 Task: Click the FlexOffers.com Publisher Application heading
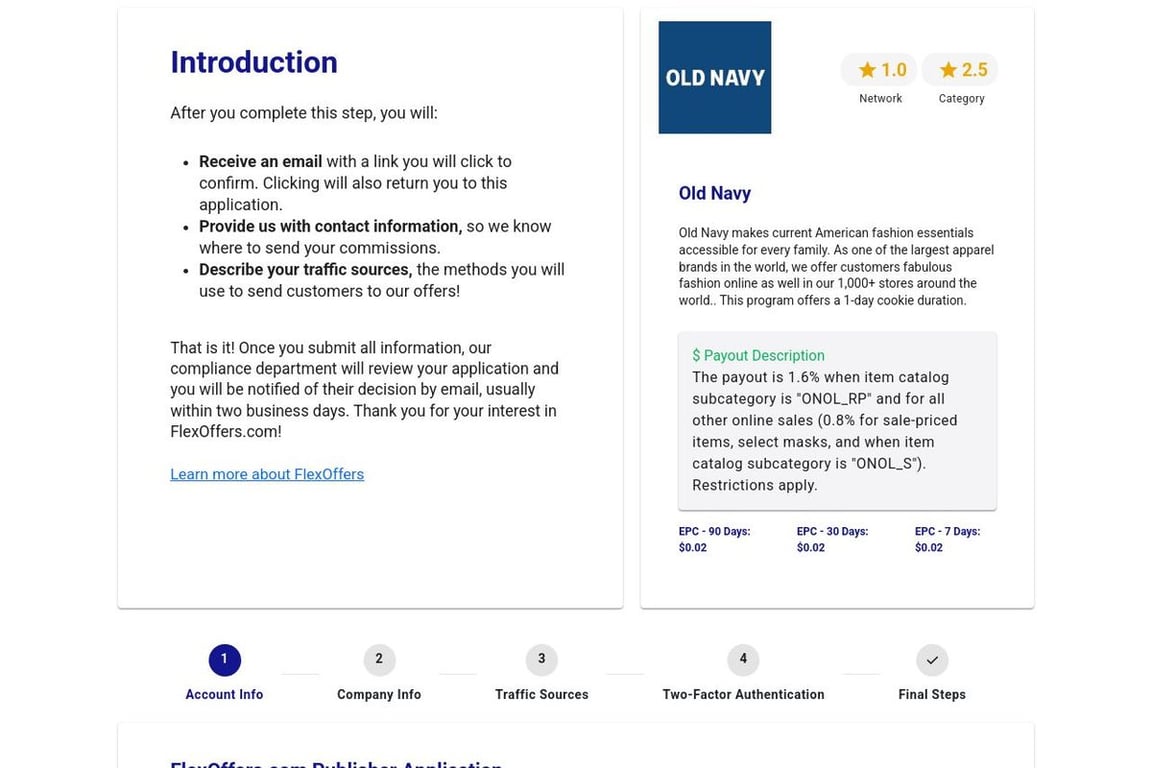[336, 763]
